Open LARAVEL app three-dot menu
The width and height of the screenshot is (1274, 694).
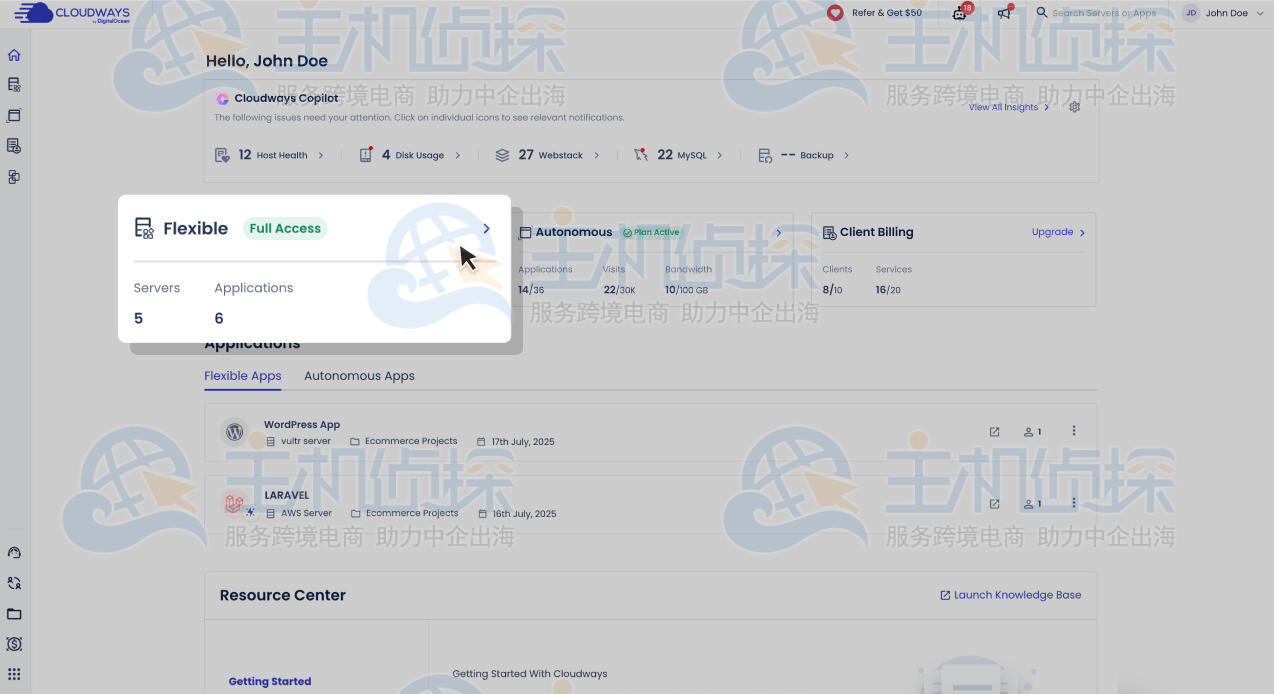point(1074,503)
